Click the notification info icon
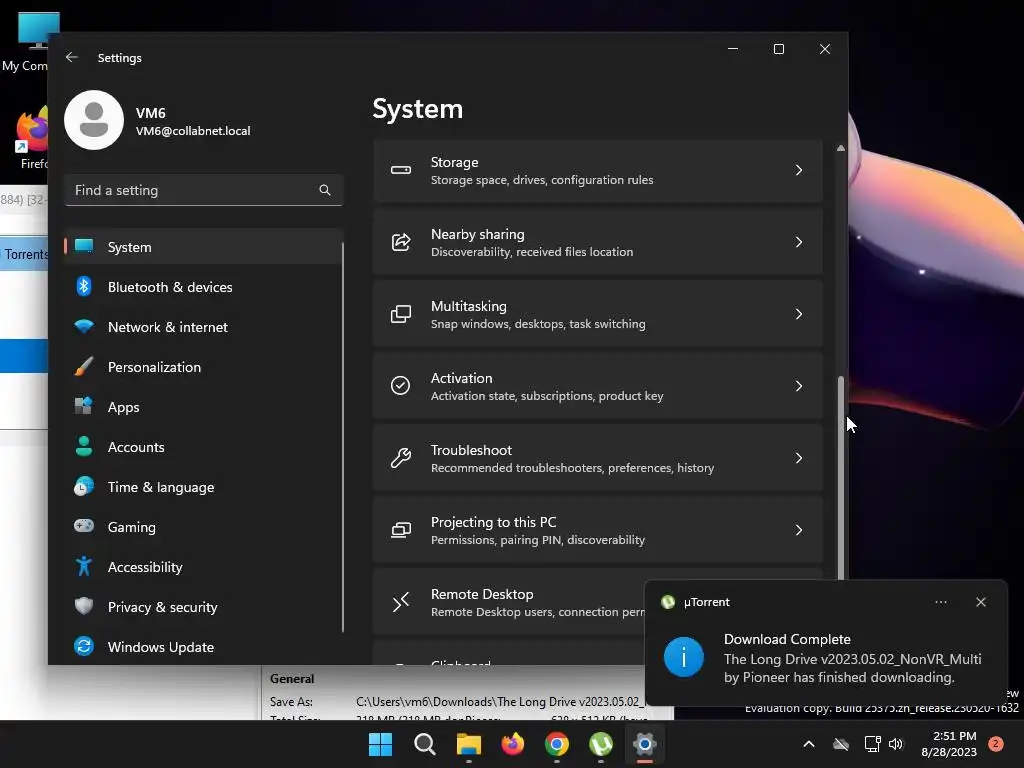1024x768 pixels. (684, 657)
